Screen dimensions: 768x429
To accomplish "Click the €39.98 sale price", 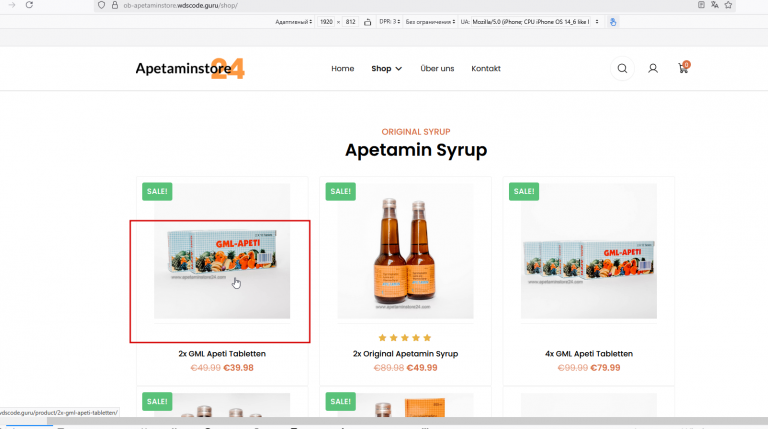I will tap(239, 368).
